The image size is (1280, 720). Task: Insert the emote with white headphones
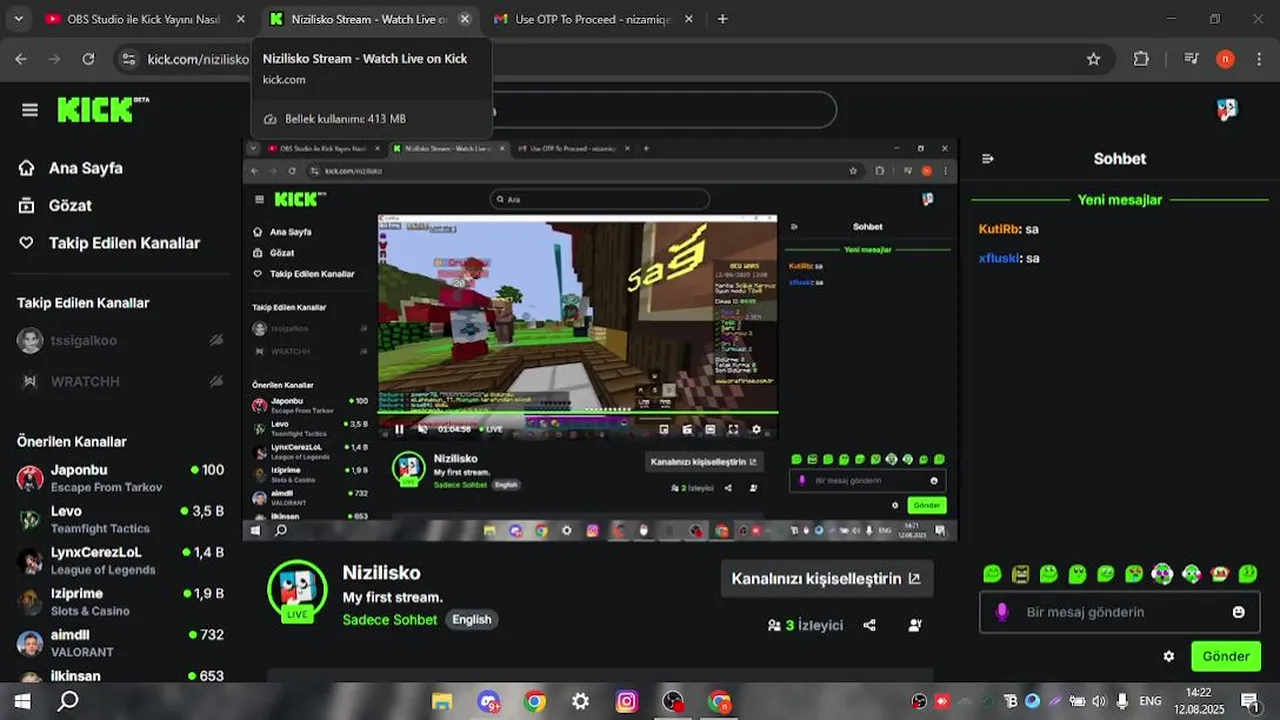pos(1162,574)
